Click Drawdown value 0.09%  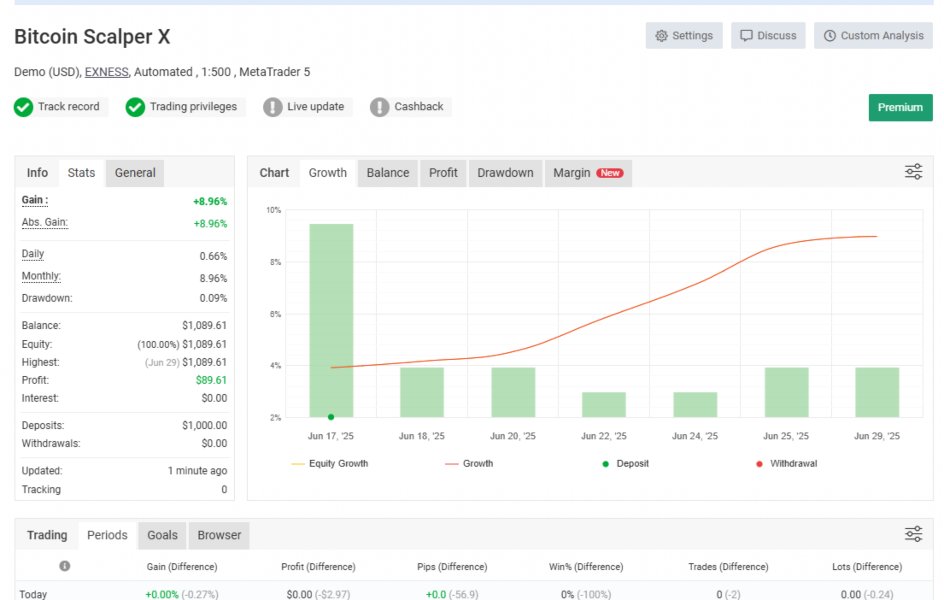[213, 298]
